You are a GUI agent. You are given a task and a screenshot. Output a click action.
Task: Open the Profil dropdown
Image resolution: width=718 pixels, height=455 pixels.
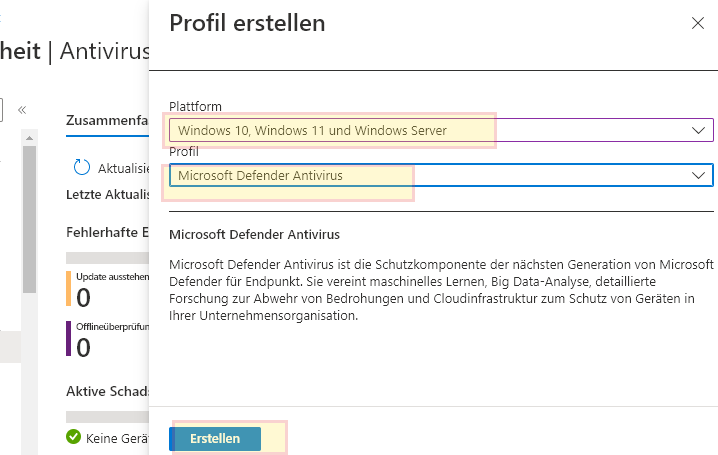440,175
